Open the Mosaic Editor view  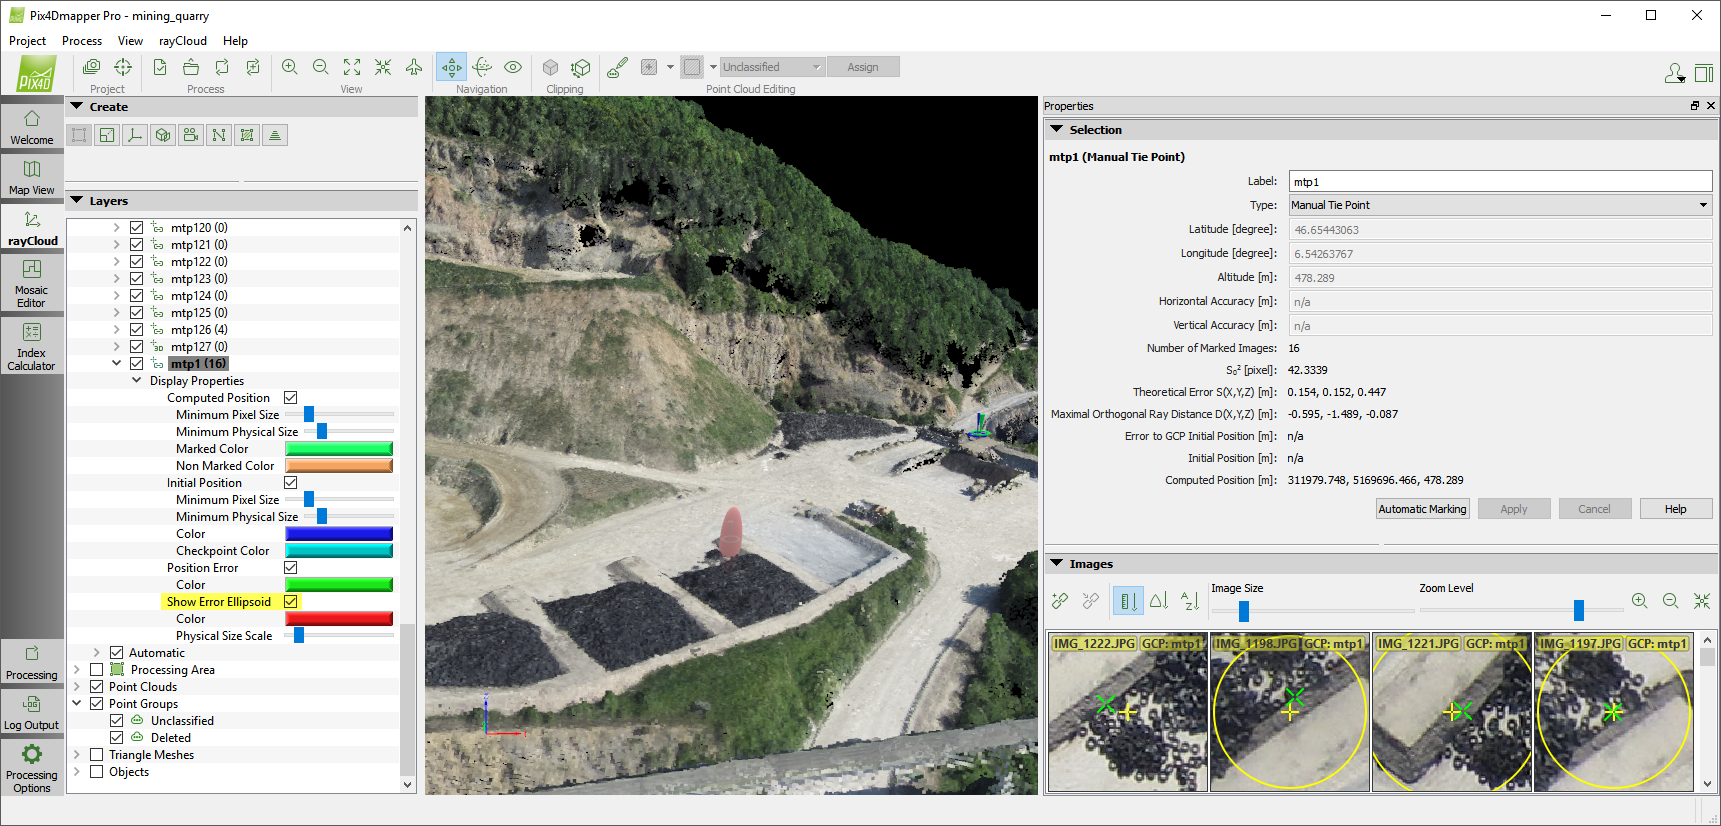[32, 283]
